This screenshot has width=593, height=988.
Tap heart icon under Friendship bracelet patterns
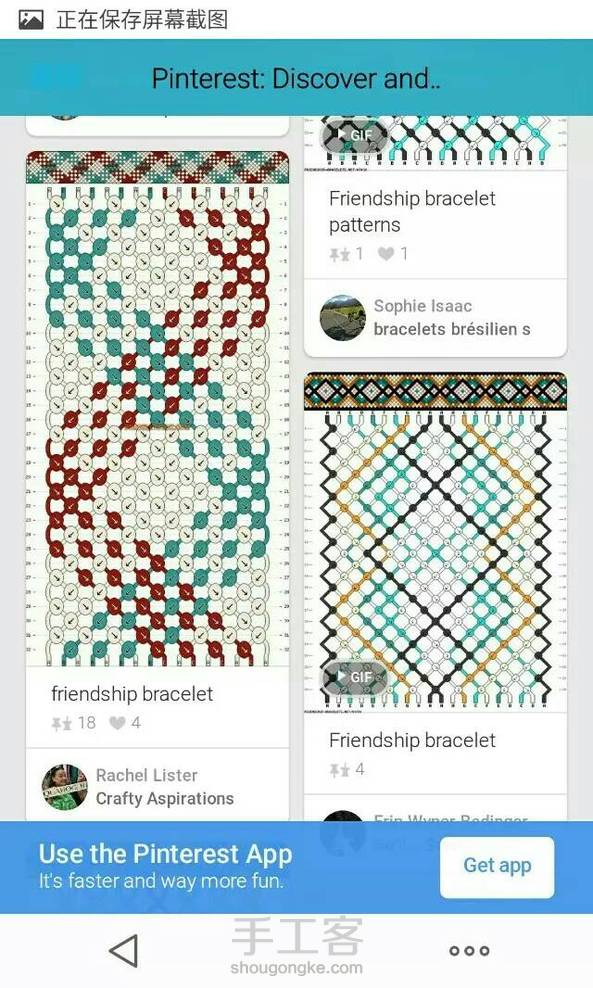click(x=386, y=254)
